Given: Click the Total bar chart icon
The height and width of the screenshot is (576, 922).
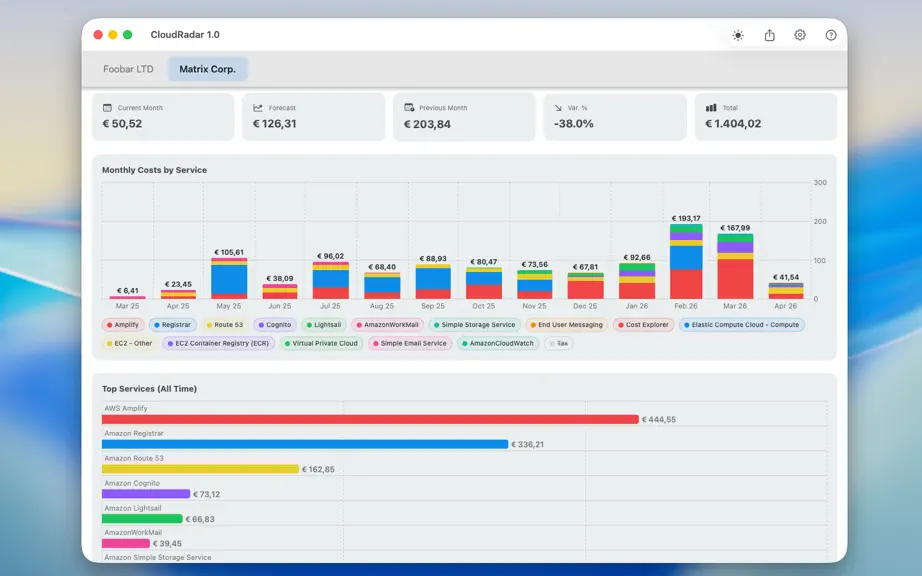Looking at the screenshot, I should [x=711, y=108].
